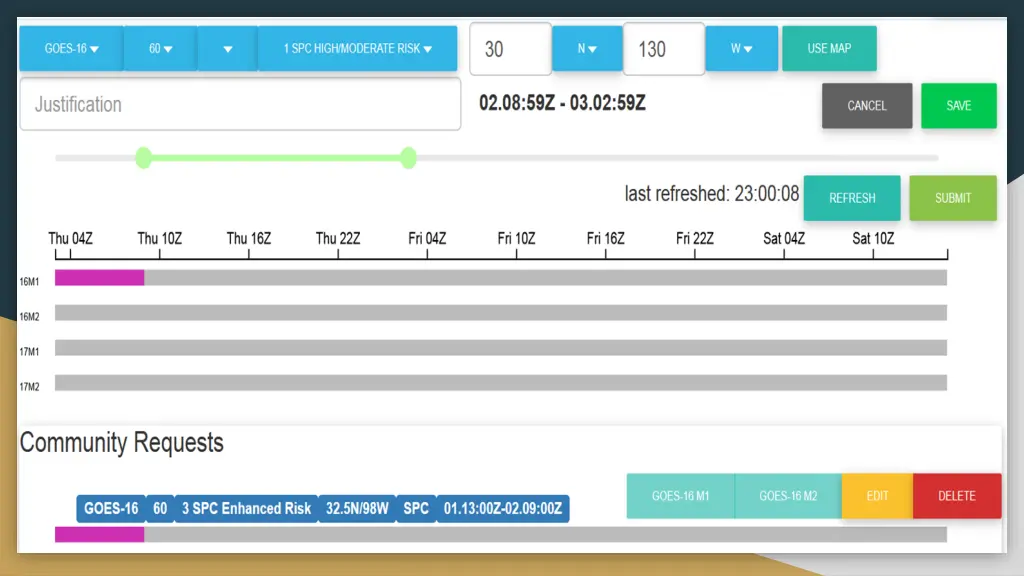Open the GOES-16 satellite dropdown
Screen dimensions: 1024x576
[71, 48]
